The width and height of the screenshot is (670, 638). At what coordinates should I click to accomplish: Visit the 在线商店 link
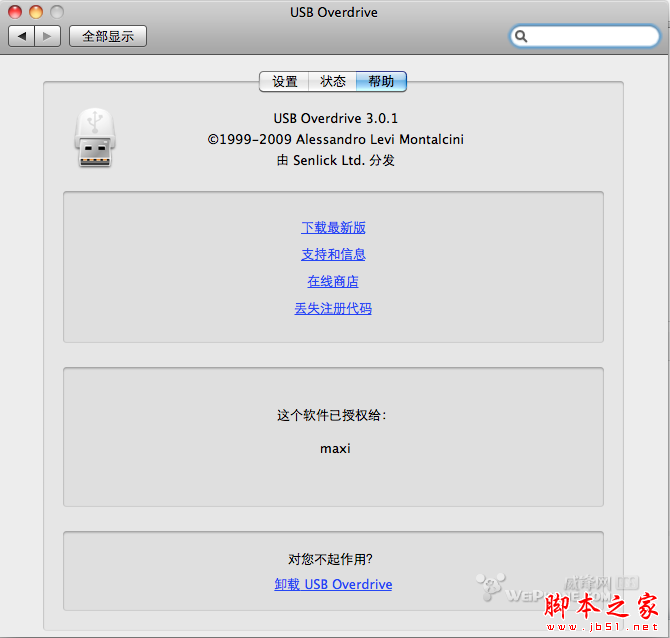(333, 281)
